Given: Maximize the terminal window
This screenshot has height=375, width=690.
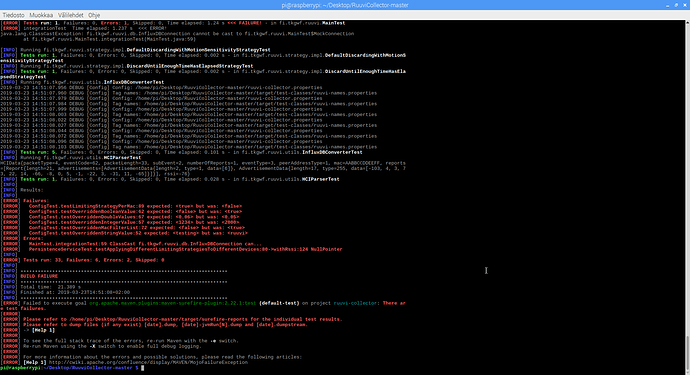Looking at the screenshot, I should click(676, 5).
